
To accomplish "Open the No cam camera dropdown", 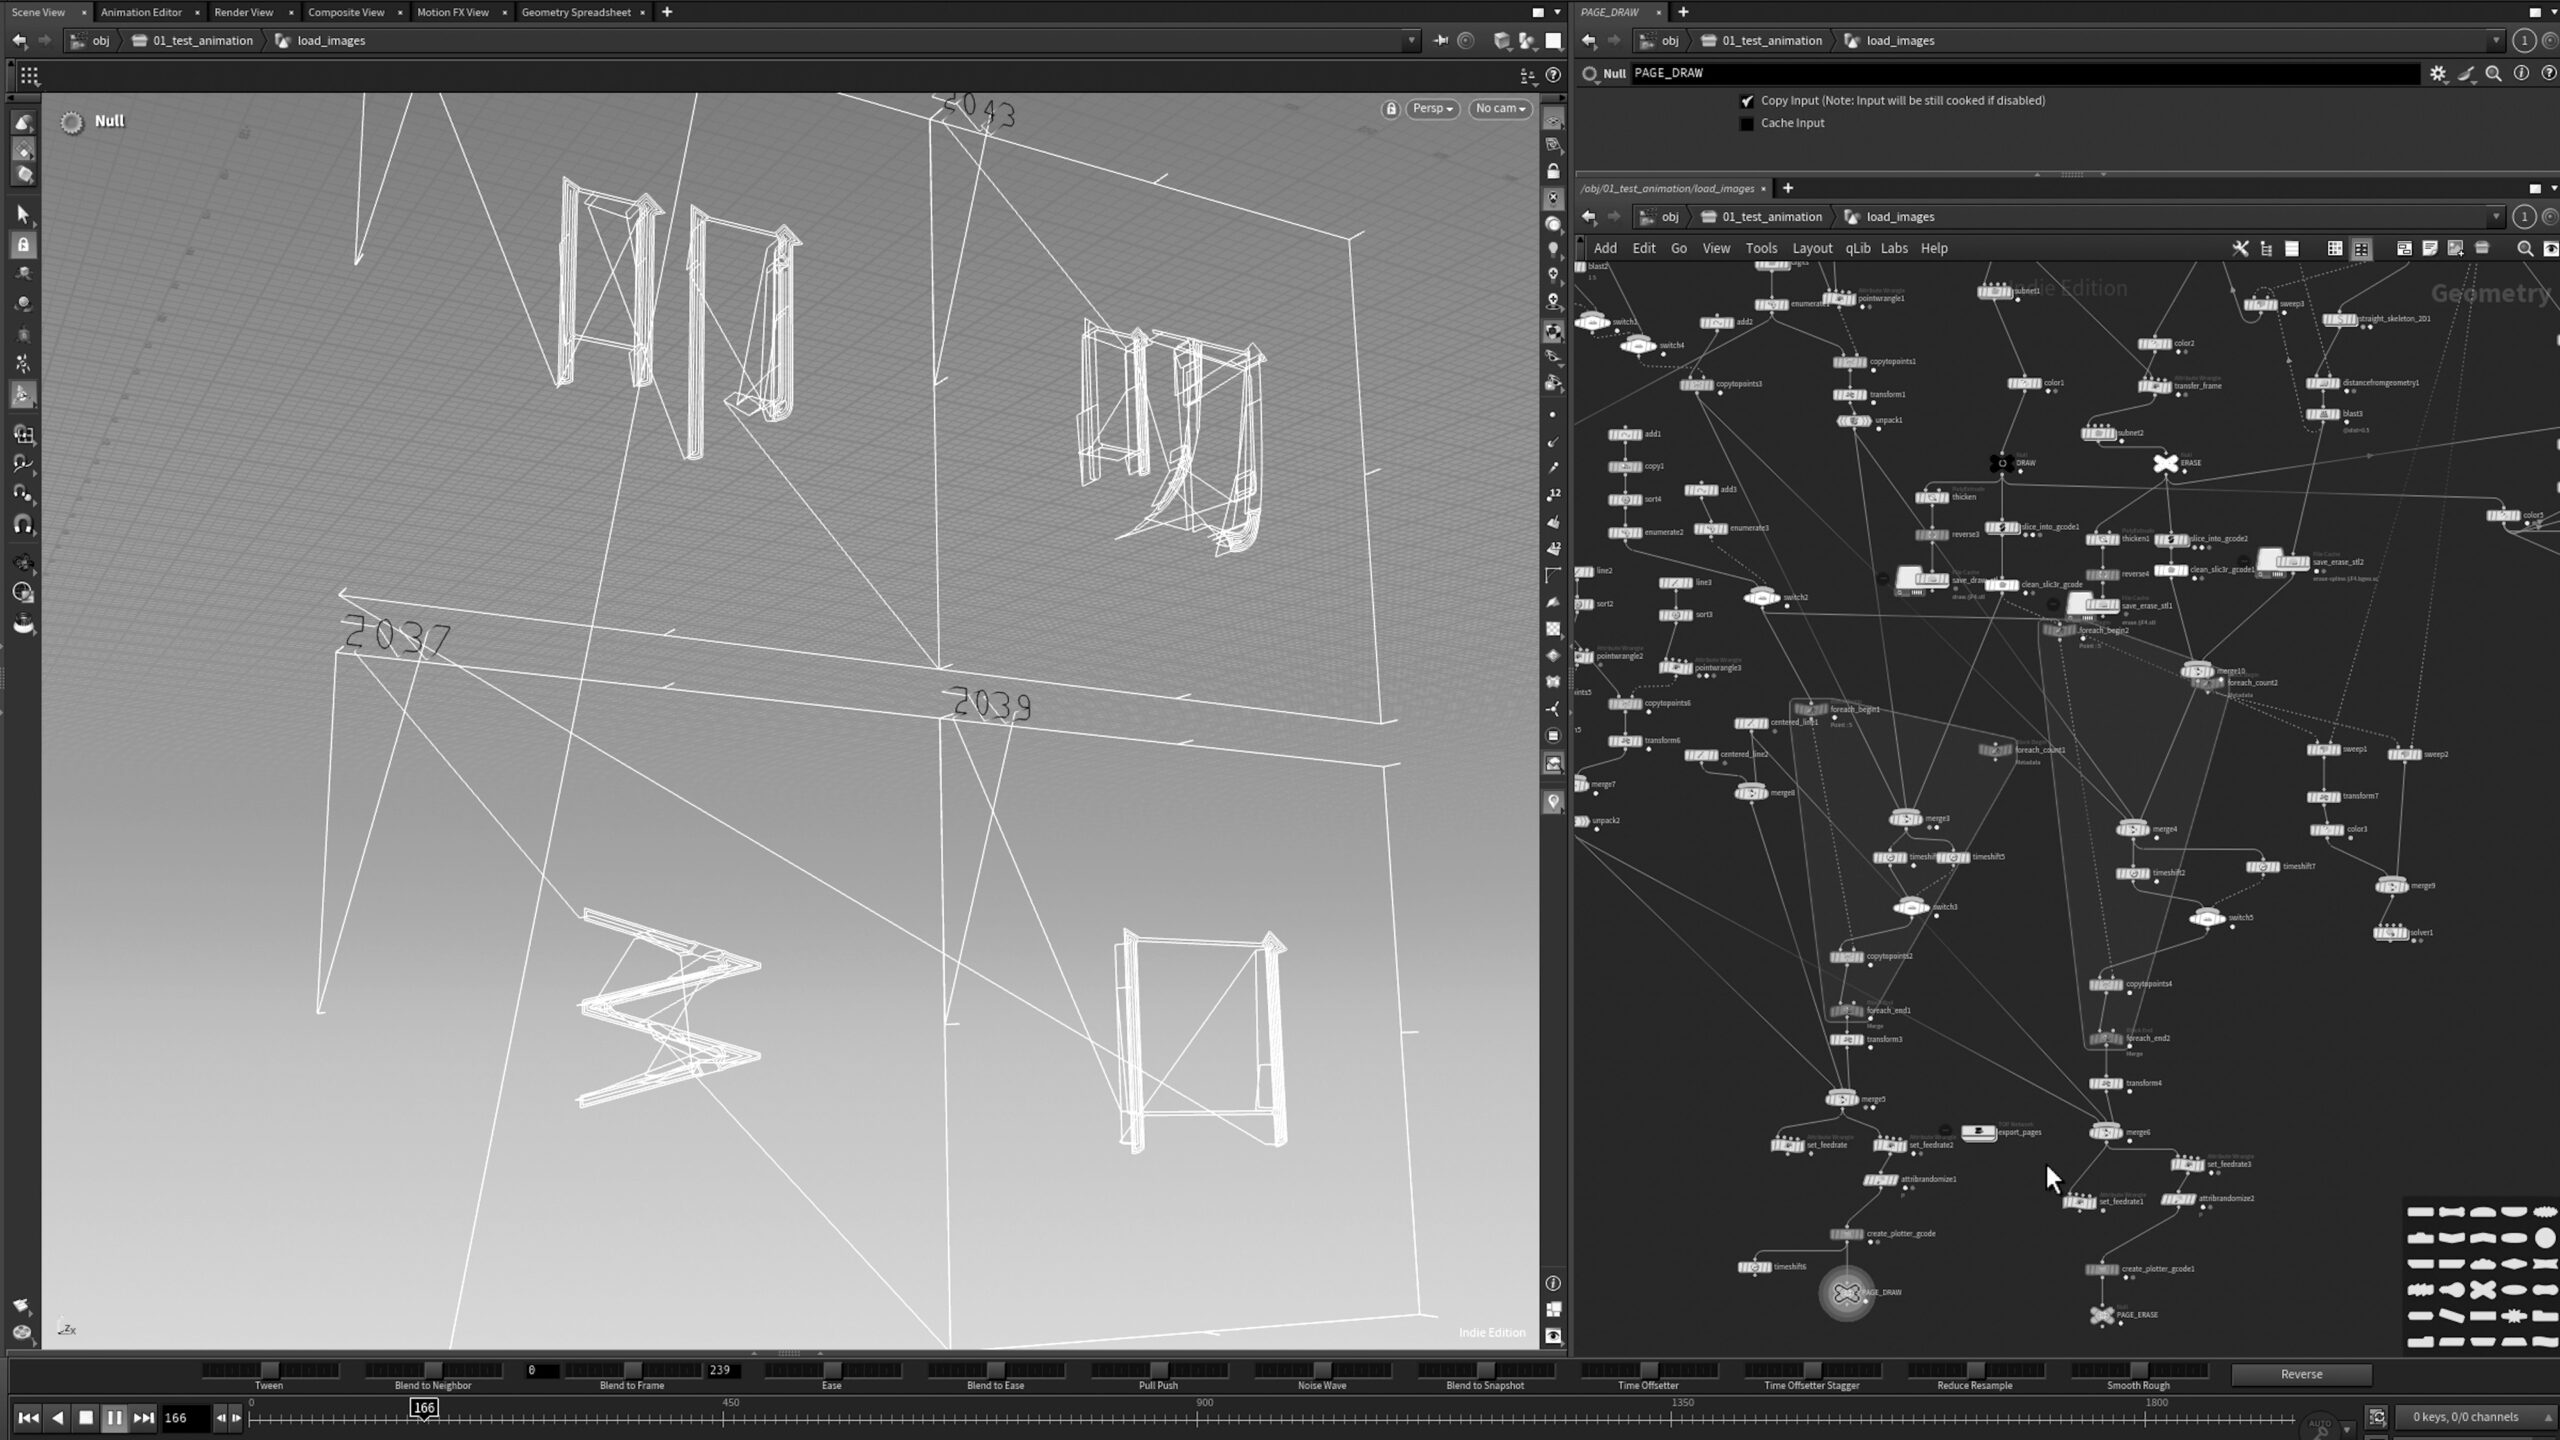I will [1500, 109].
